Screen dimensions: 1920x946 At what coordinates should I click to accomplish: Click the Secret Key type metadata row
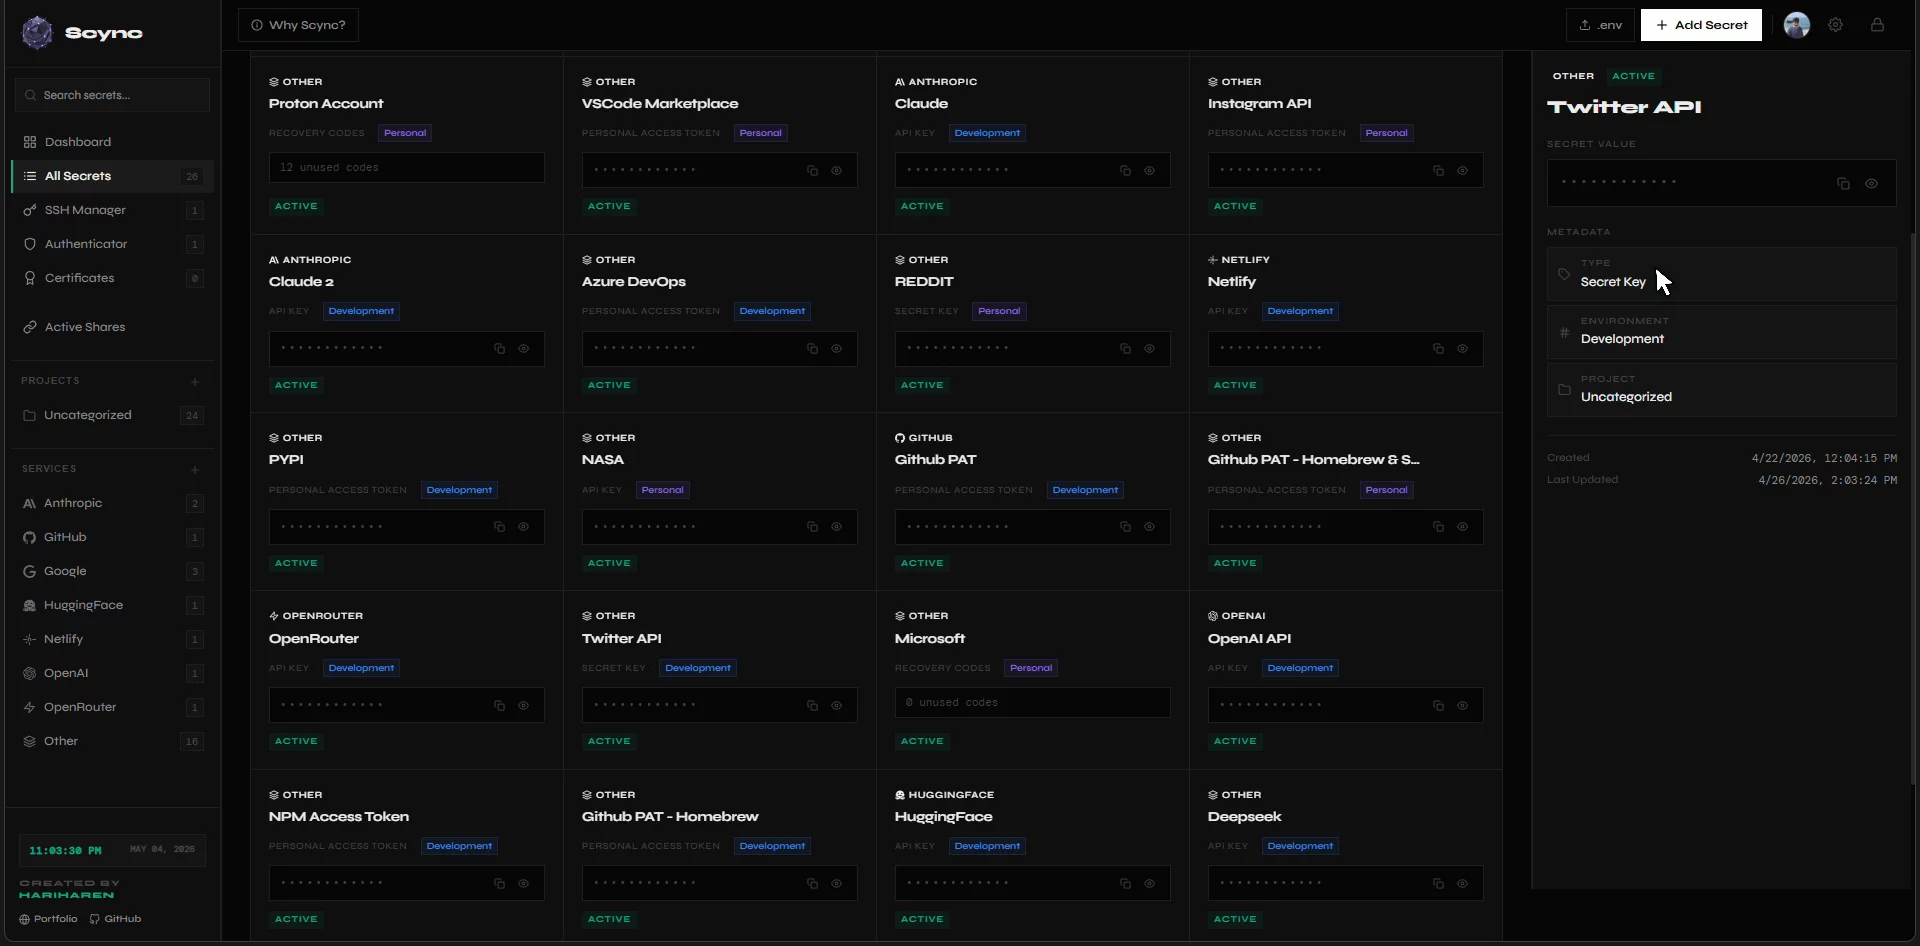[1721, 274]
